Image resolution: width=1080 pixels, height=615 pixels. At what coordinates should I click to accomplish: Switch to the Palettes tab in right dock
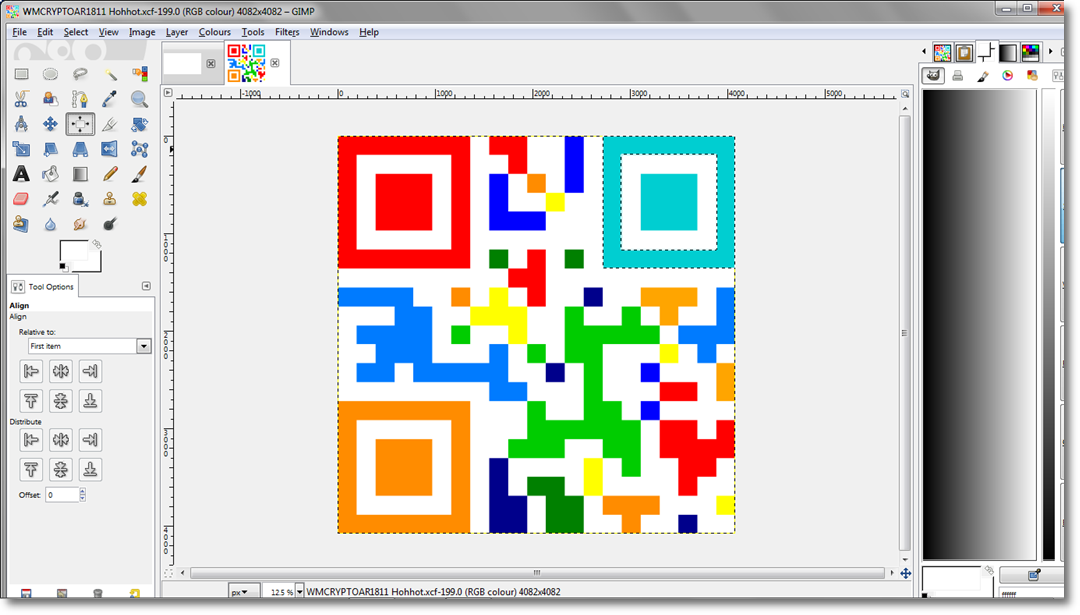click(x=1030, y=52)
